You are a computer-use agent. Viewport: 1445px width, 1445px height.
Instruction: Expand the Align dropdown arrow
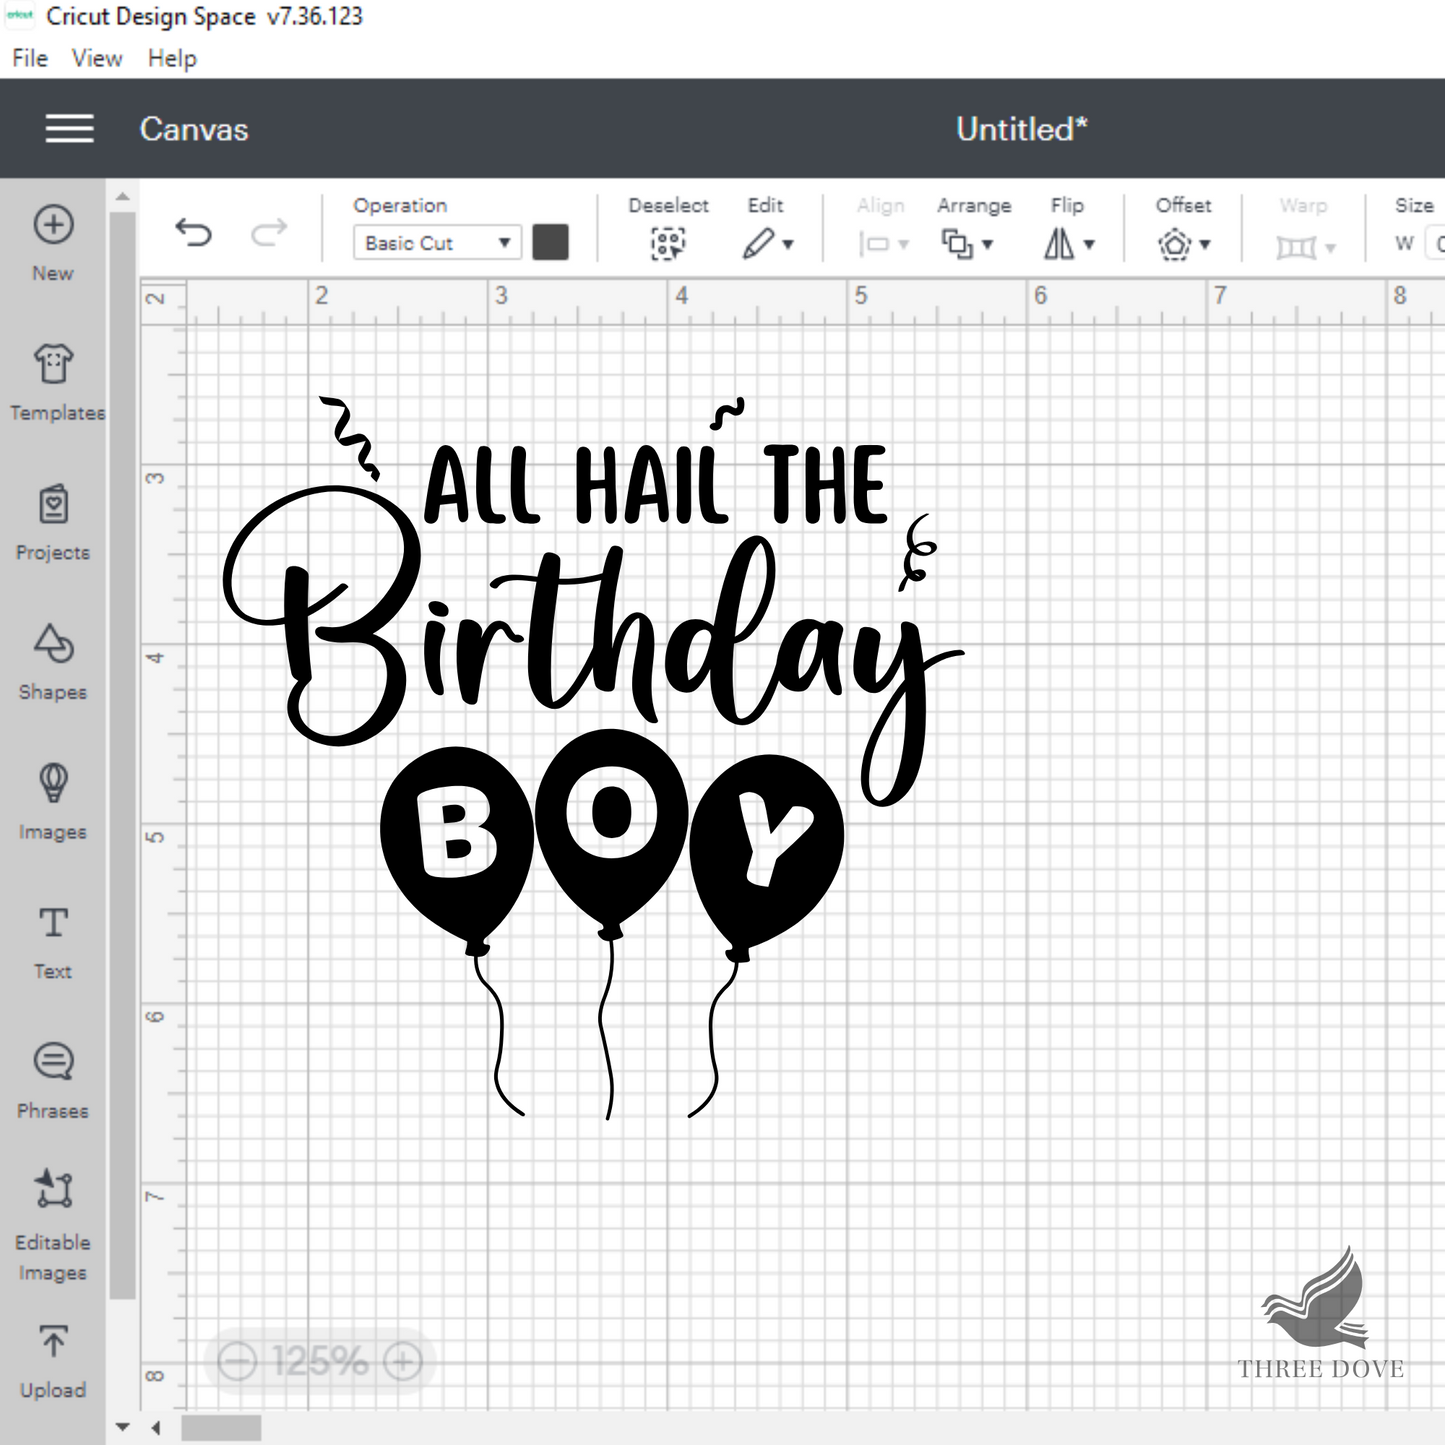(x=904, y=245)
